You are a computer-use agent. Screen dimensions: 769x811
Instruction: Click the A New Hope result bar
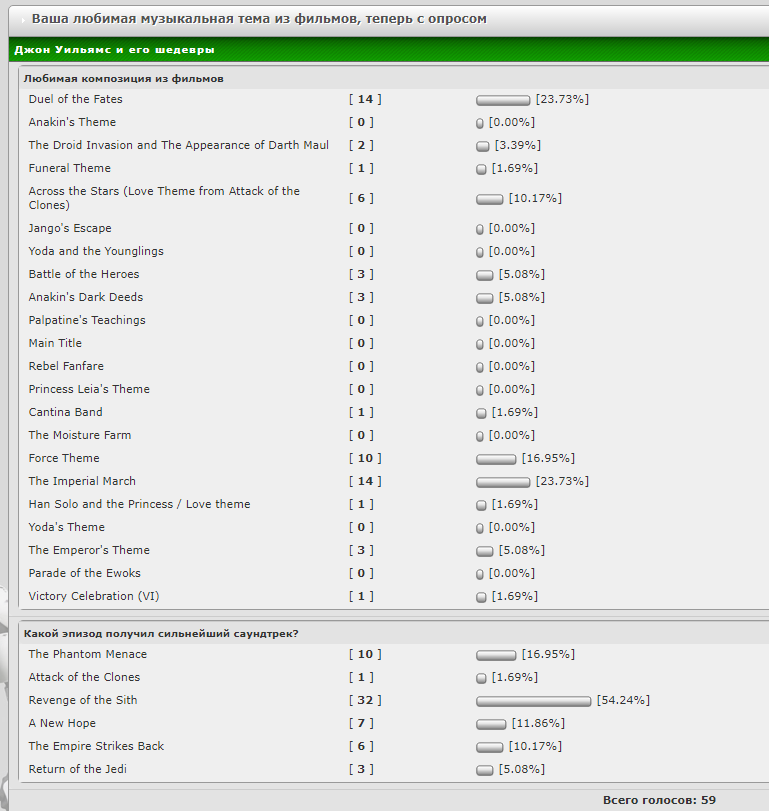click(491, 724)
